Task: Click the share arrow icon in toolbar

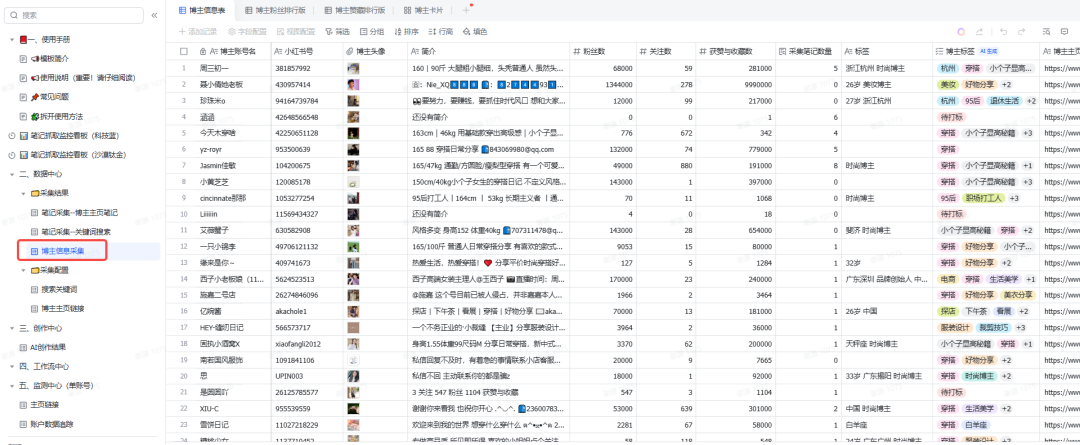Action: (x=979, y=32)
